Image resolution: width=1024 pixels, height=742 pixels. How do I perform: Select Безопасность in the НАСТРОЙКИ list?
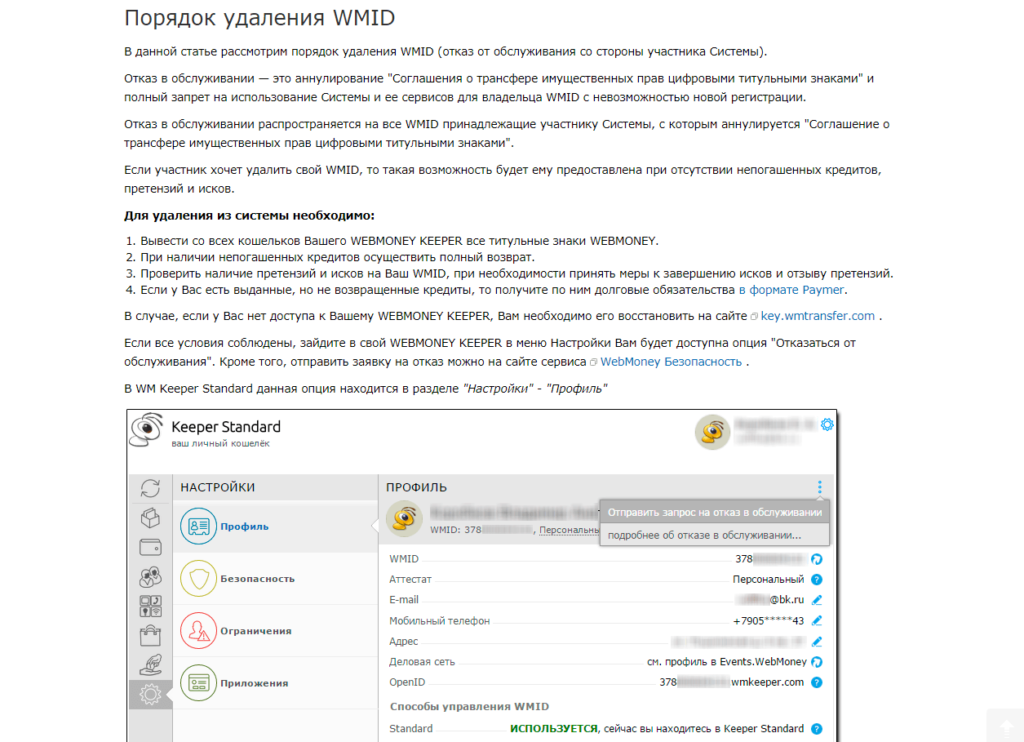pos(275,579)
